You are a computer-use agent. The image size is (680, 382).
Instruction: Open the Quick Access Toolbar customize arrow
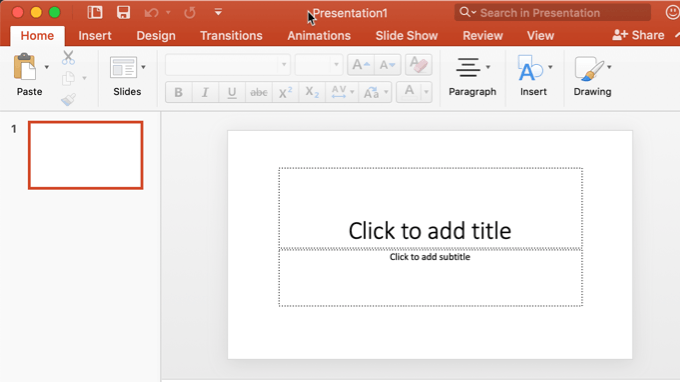[x=218, y=12]
